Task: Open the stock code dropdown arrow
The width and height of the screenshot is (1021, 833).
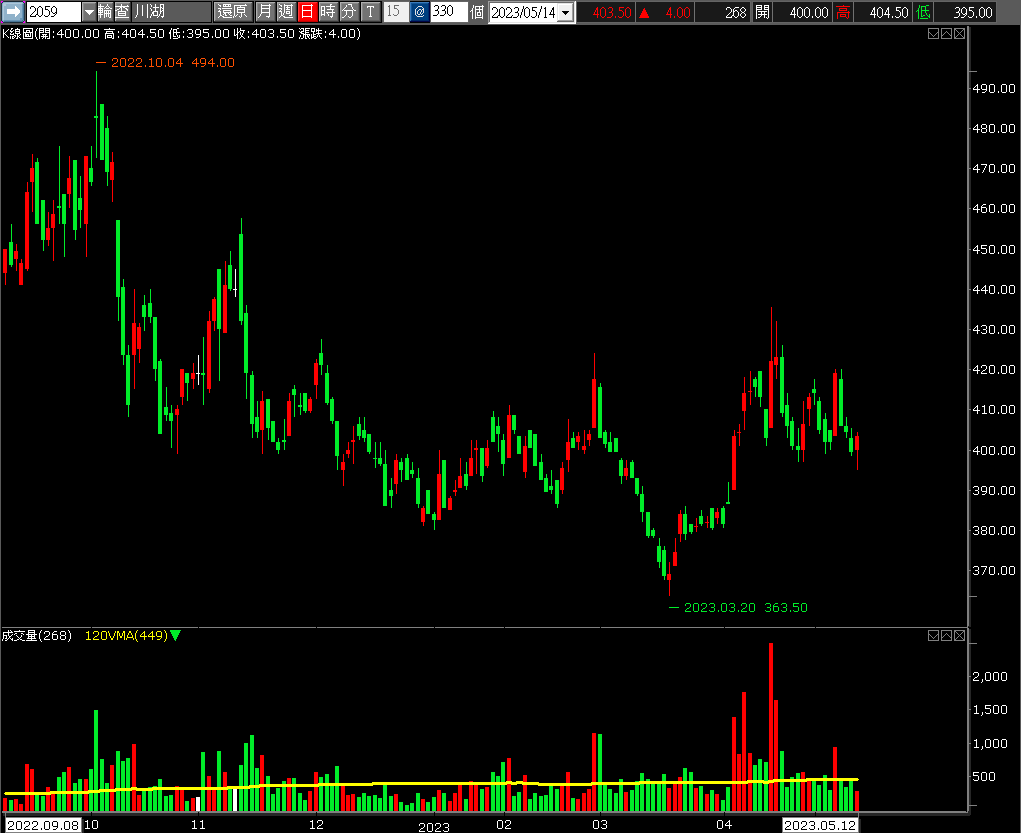Action: (89, 12)
